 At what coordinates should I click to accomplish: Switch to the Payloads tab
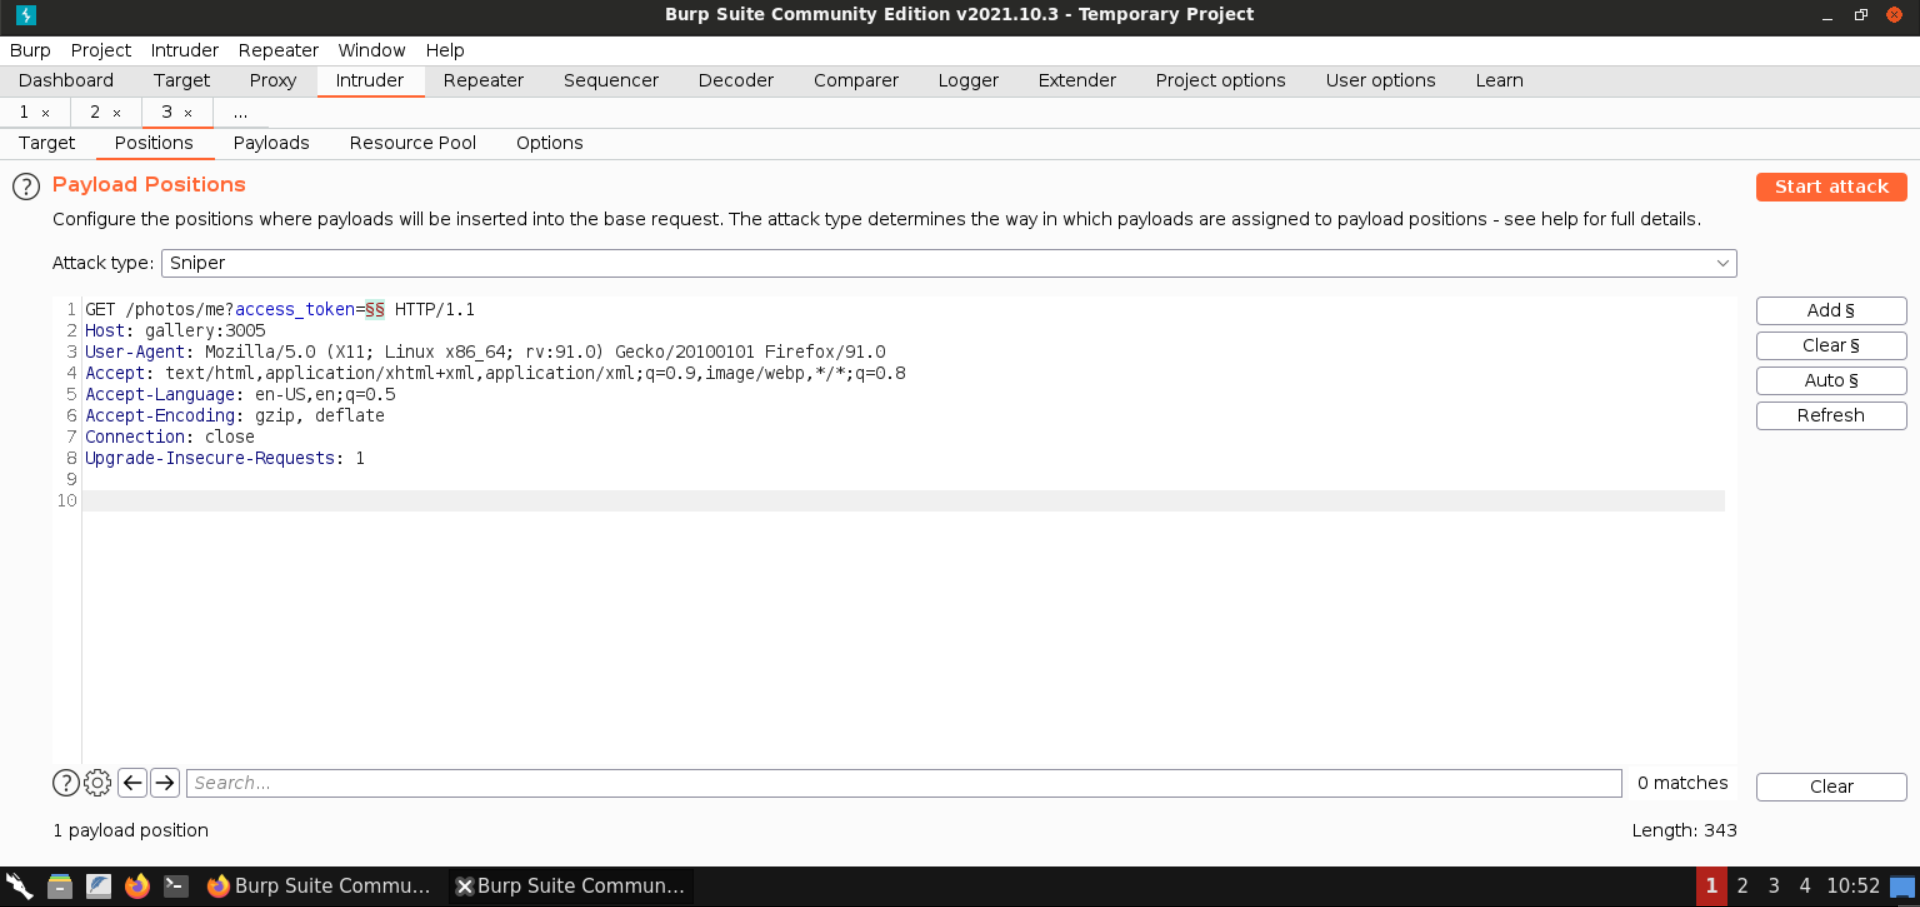point(271,143)
